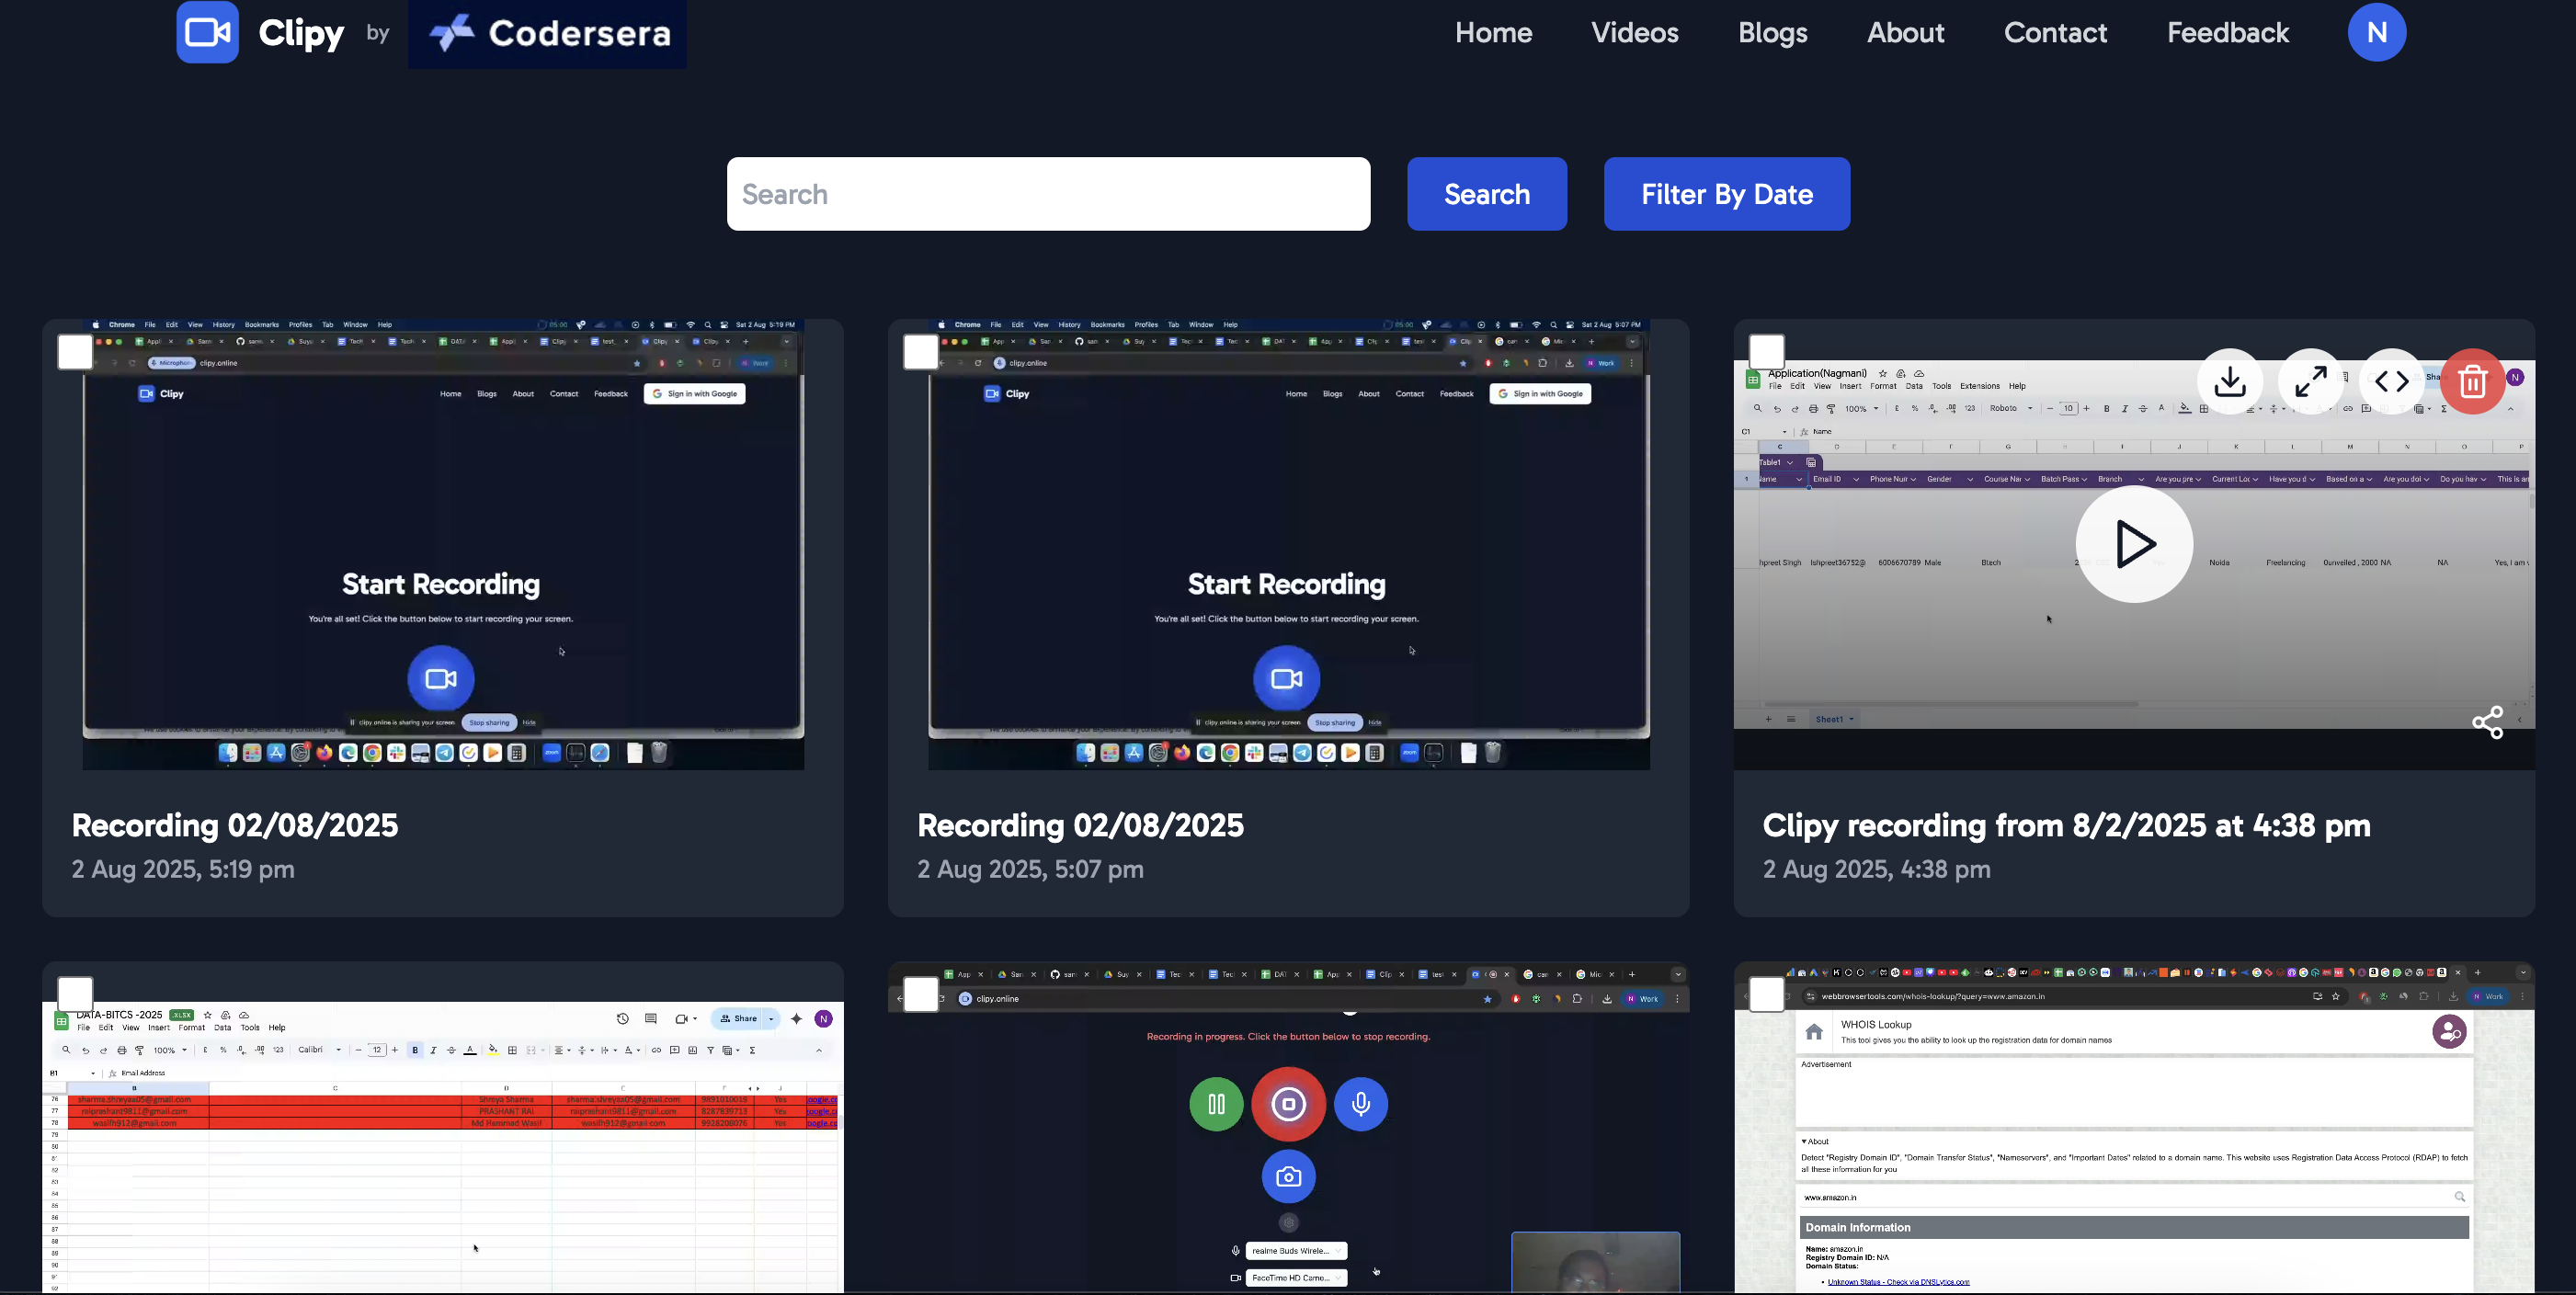Expand the 4:38 pm recording to fullscreen
Image resolution: width=2576 pixels, height=1295 pixels.
click(x=2310, y=381)
